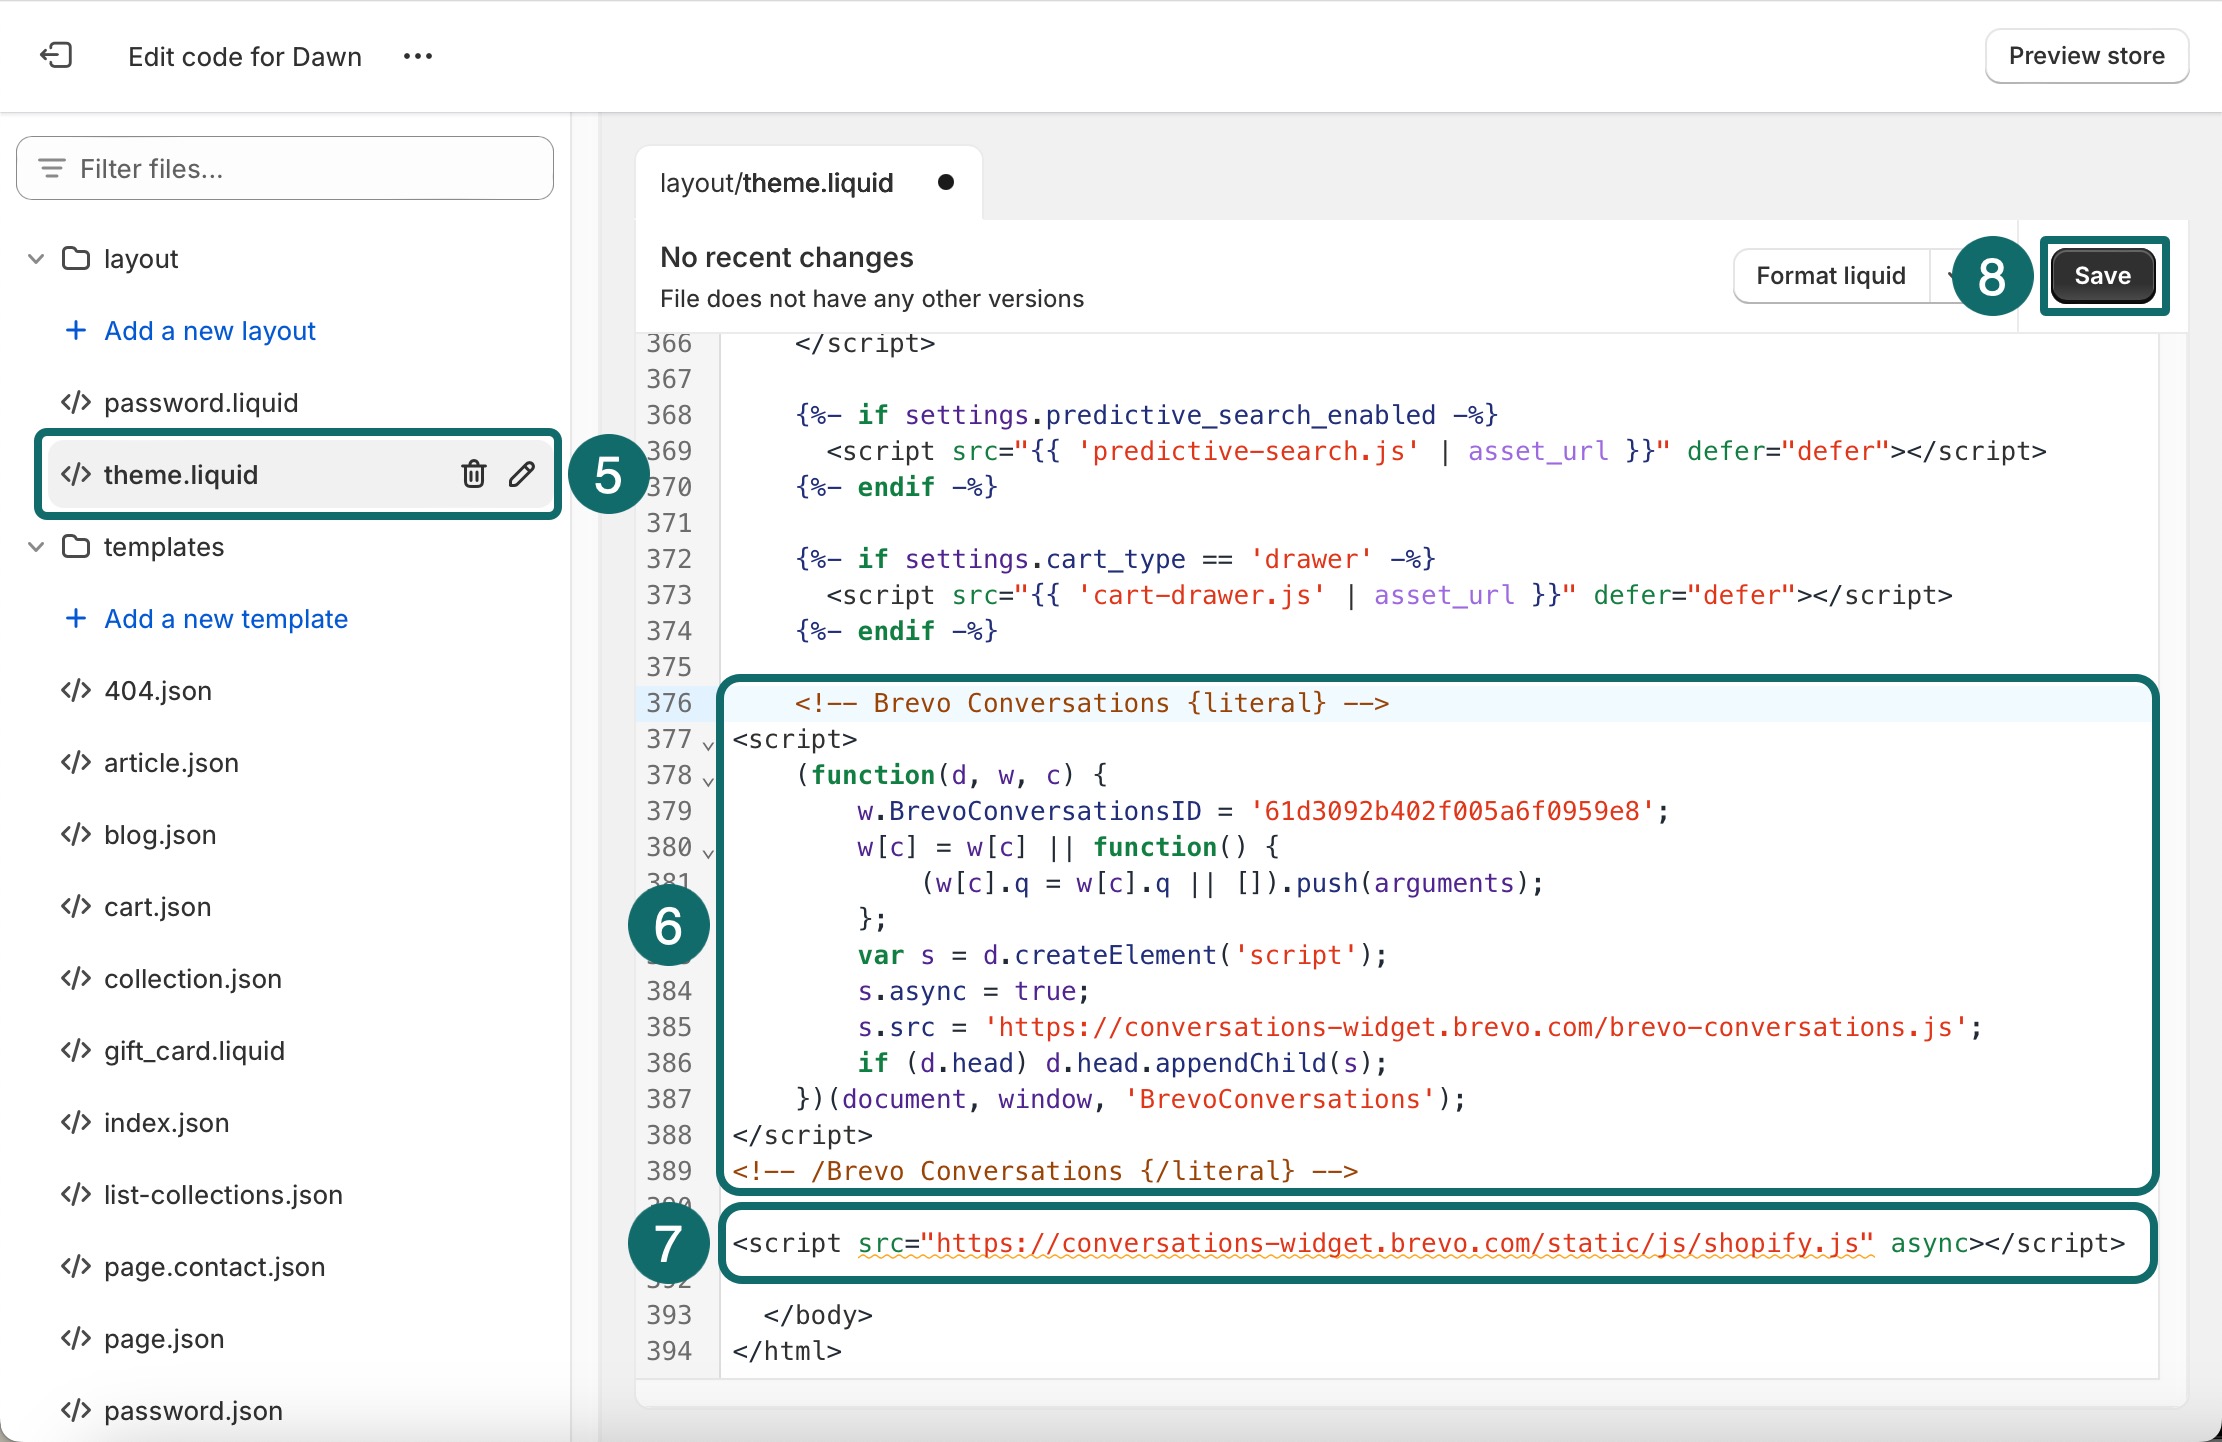Screen dimensions: 2222x1442
Task: Click the No recent changes heading
Action: pos(787,257)
